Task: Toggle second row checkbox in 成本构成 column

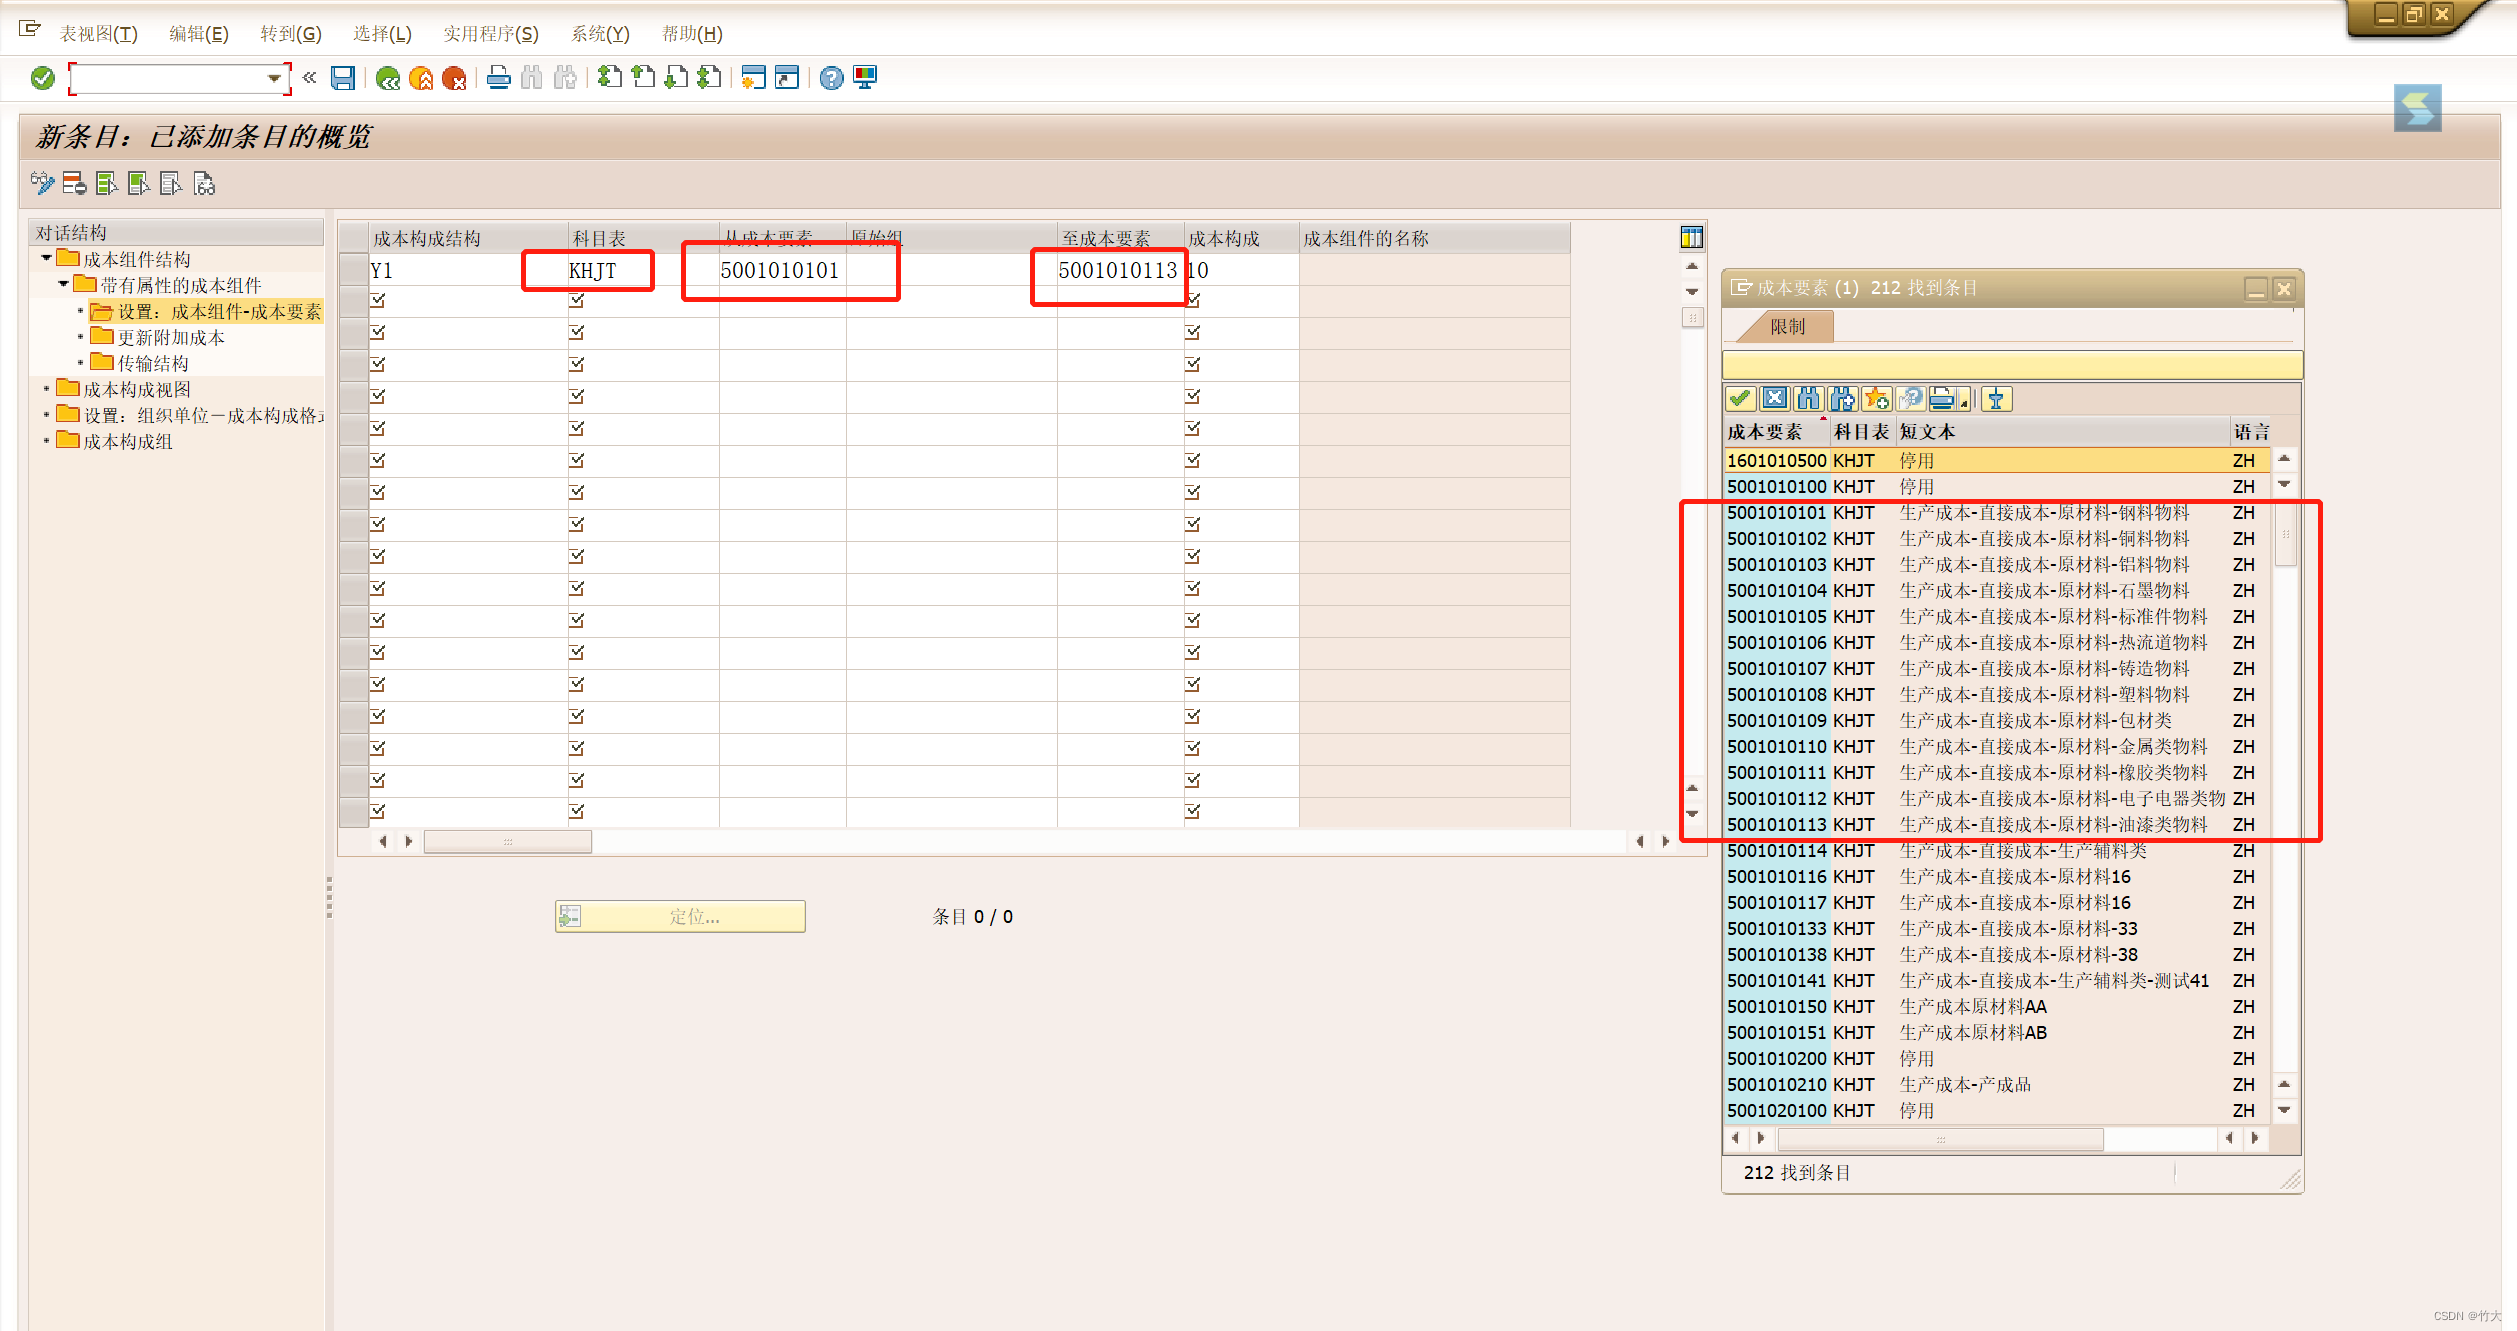Action: (1193, 300)
